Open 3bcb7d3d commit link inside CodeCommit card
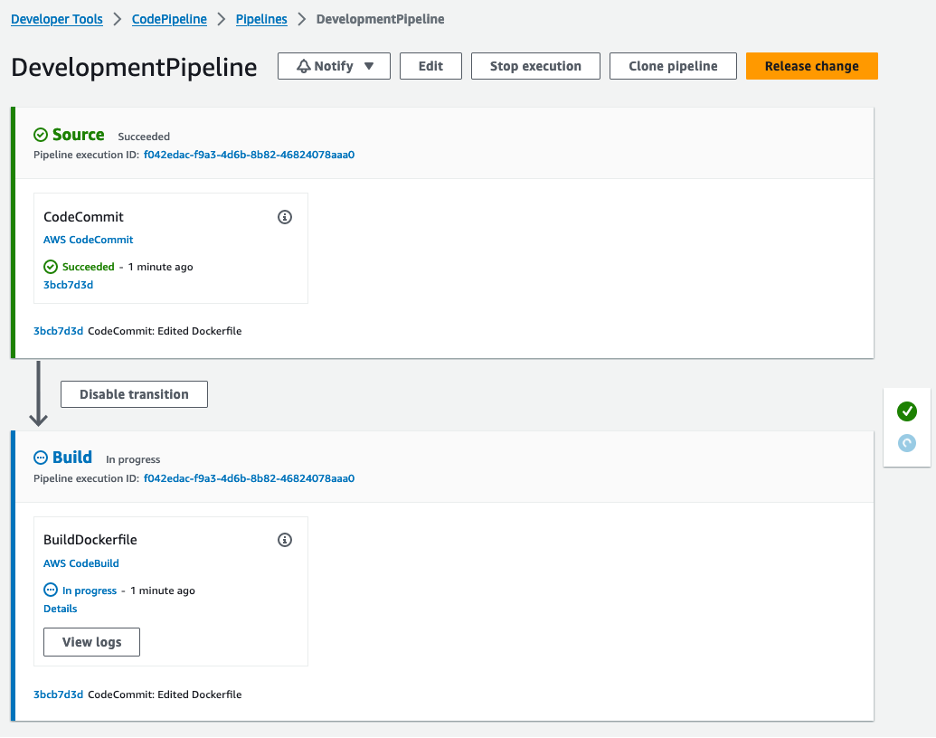The width and height of the screenshot is (936, 738). (x=68, y=285)
